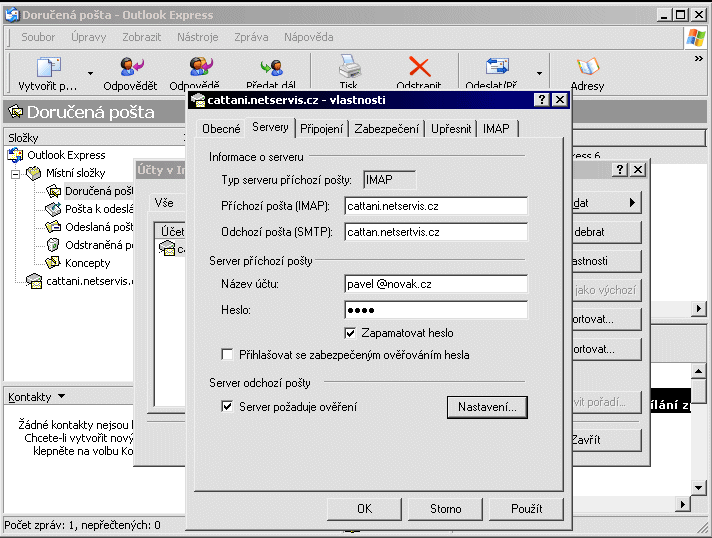The height and width of the screenshot is (538, 712).
Task: Open the Soubor menu
Action: point(38,37)
